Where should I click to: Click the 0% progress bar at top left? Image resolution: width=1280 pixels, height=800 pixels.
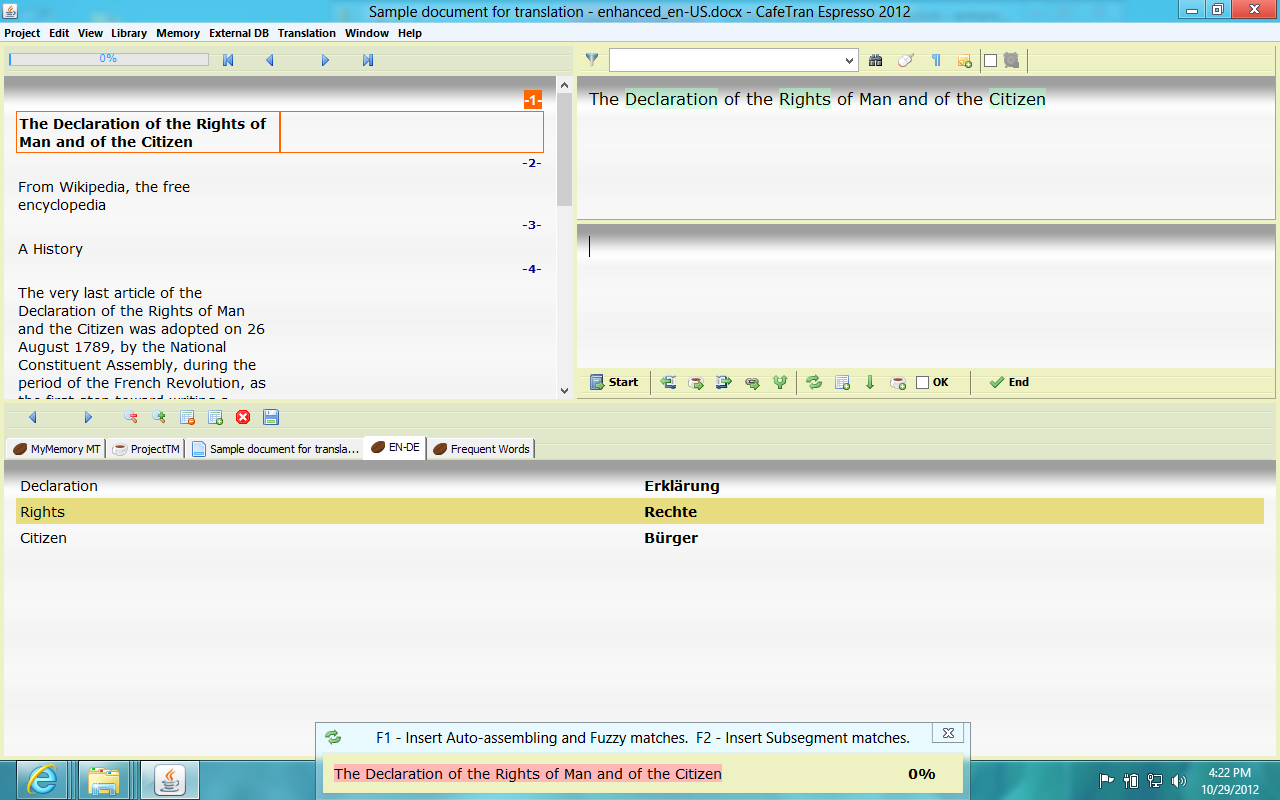108,59
